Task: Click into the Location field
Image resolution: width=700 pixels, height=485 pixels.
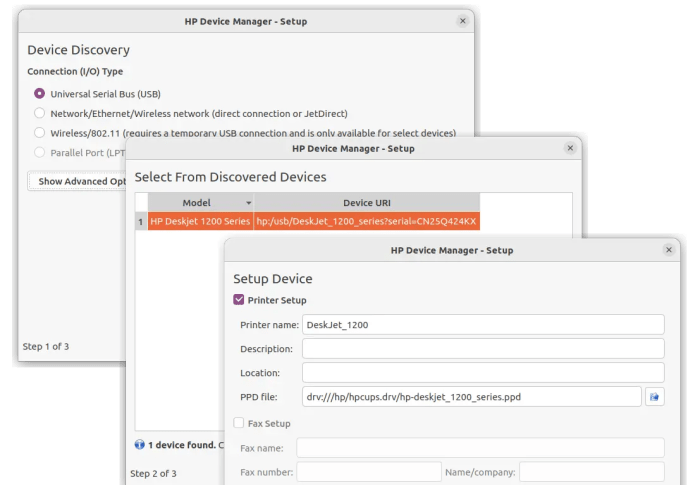Action: click(483, 372)
